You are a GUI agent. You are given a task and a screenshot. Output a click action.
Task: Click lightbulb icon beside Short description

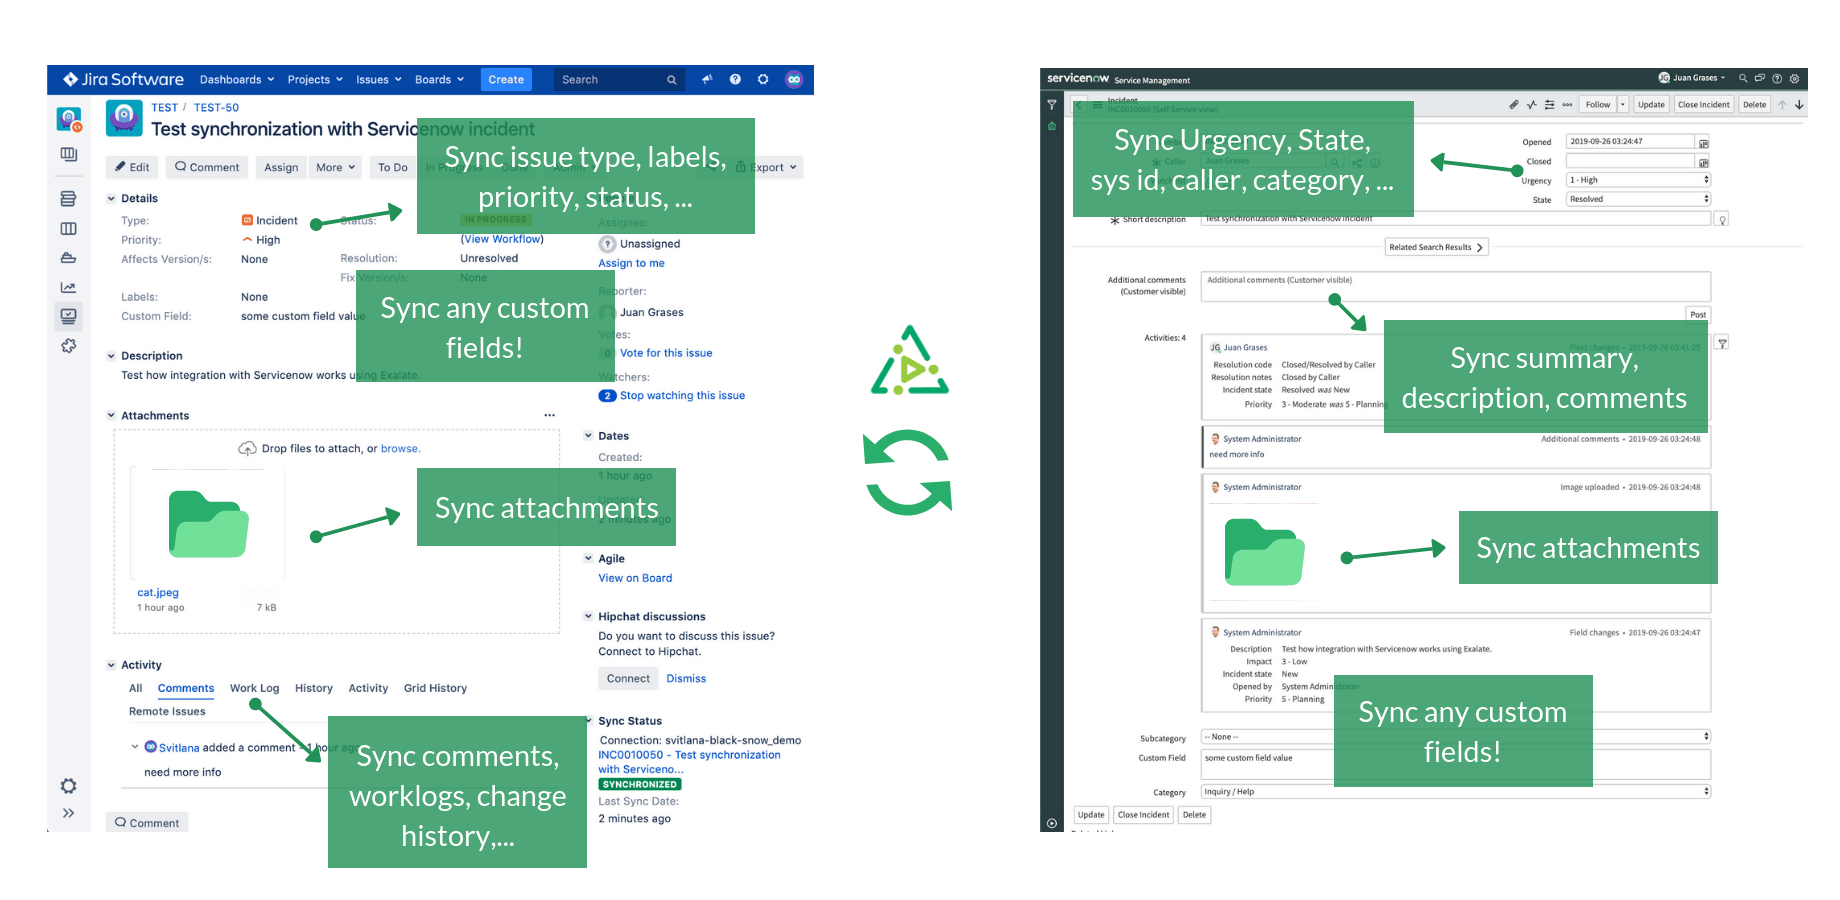coord(1722,219)
